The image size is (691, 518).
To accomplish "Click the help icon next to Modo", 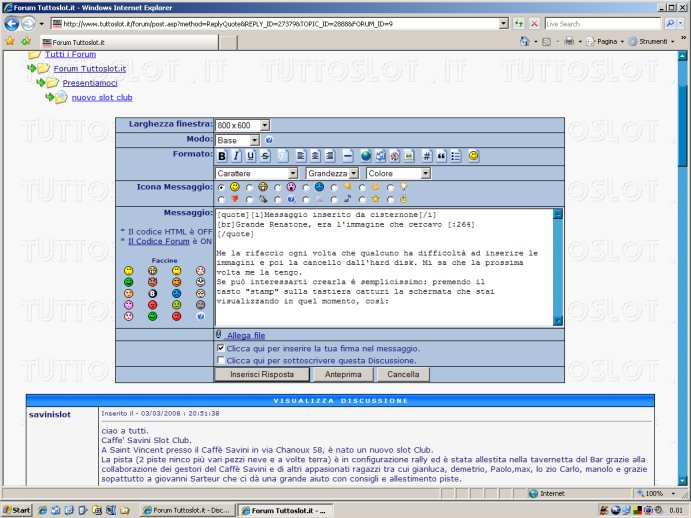I will pyautogui.click(x=269, y=140).
